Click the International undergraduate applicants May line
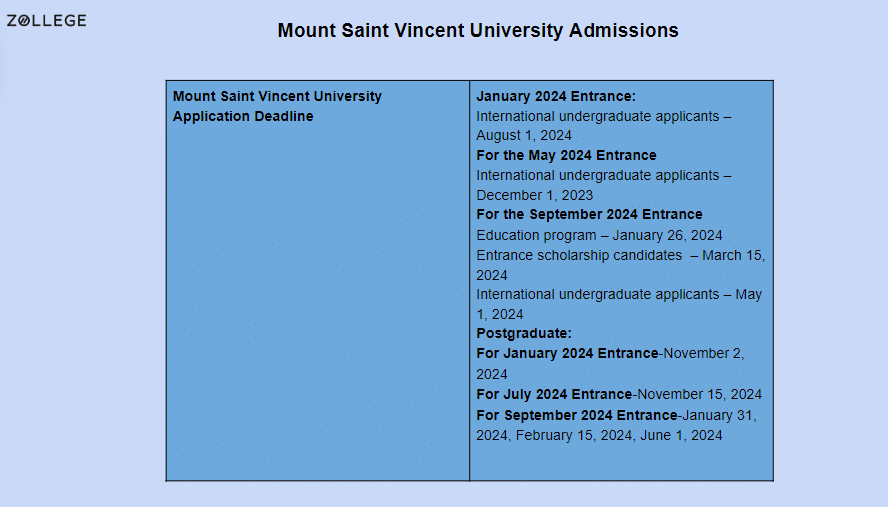 click(619, 304)
